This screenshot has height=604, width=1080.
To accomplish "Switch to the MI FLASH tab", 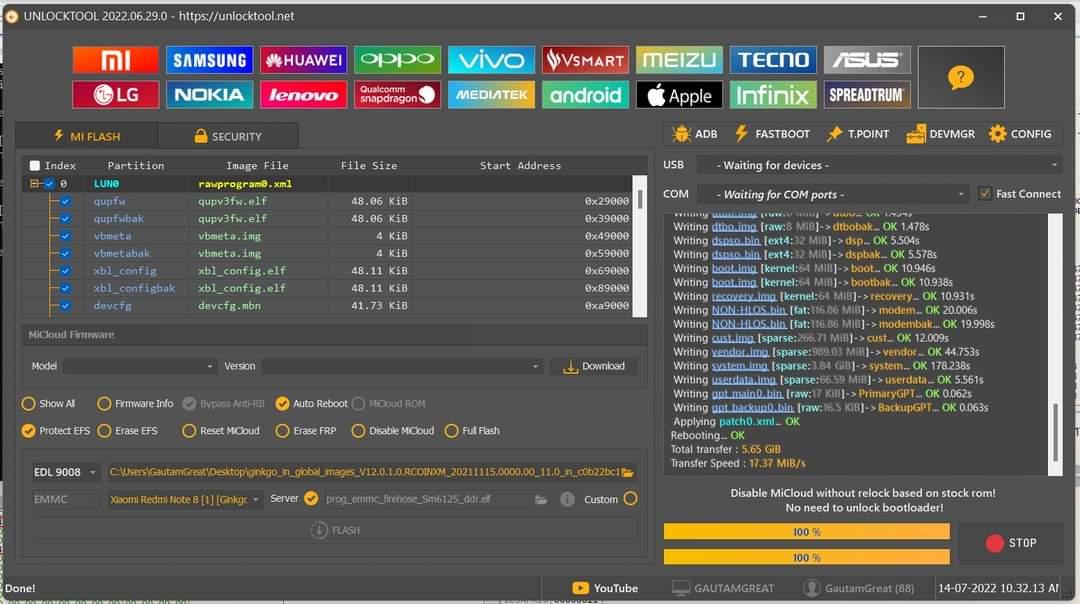I will 87,136.
